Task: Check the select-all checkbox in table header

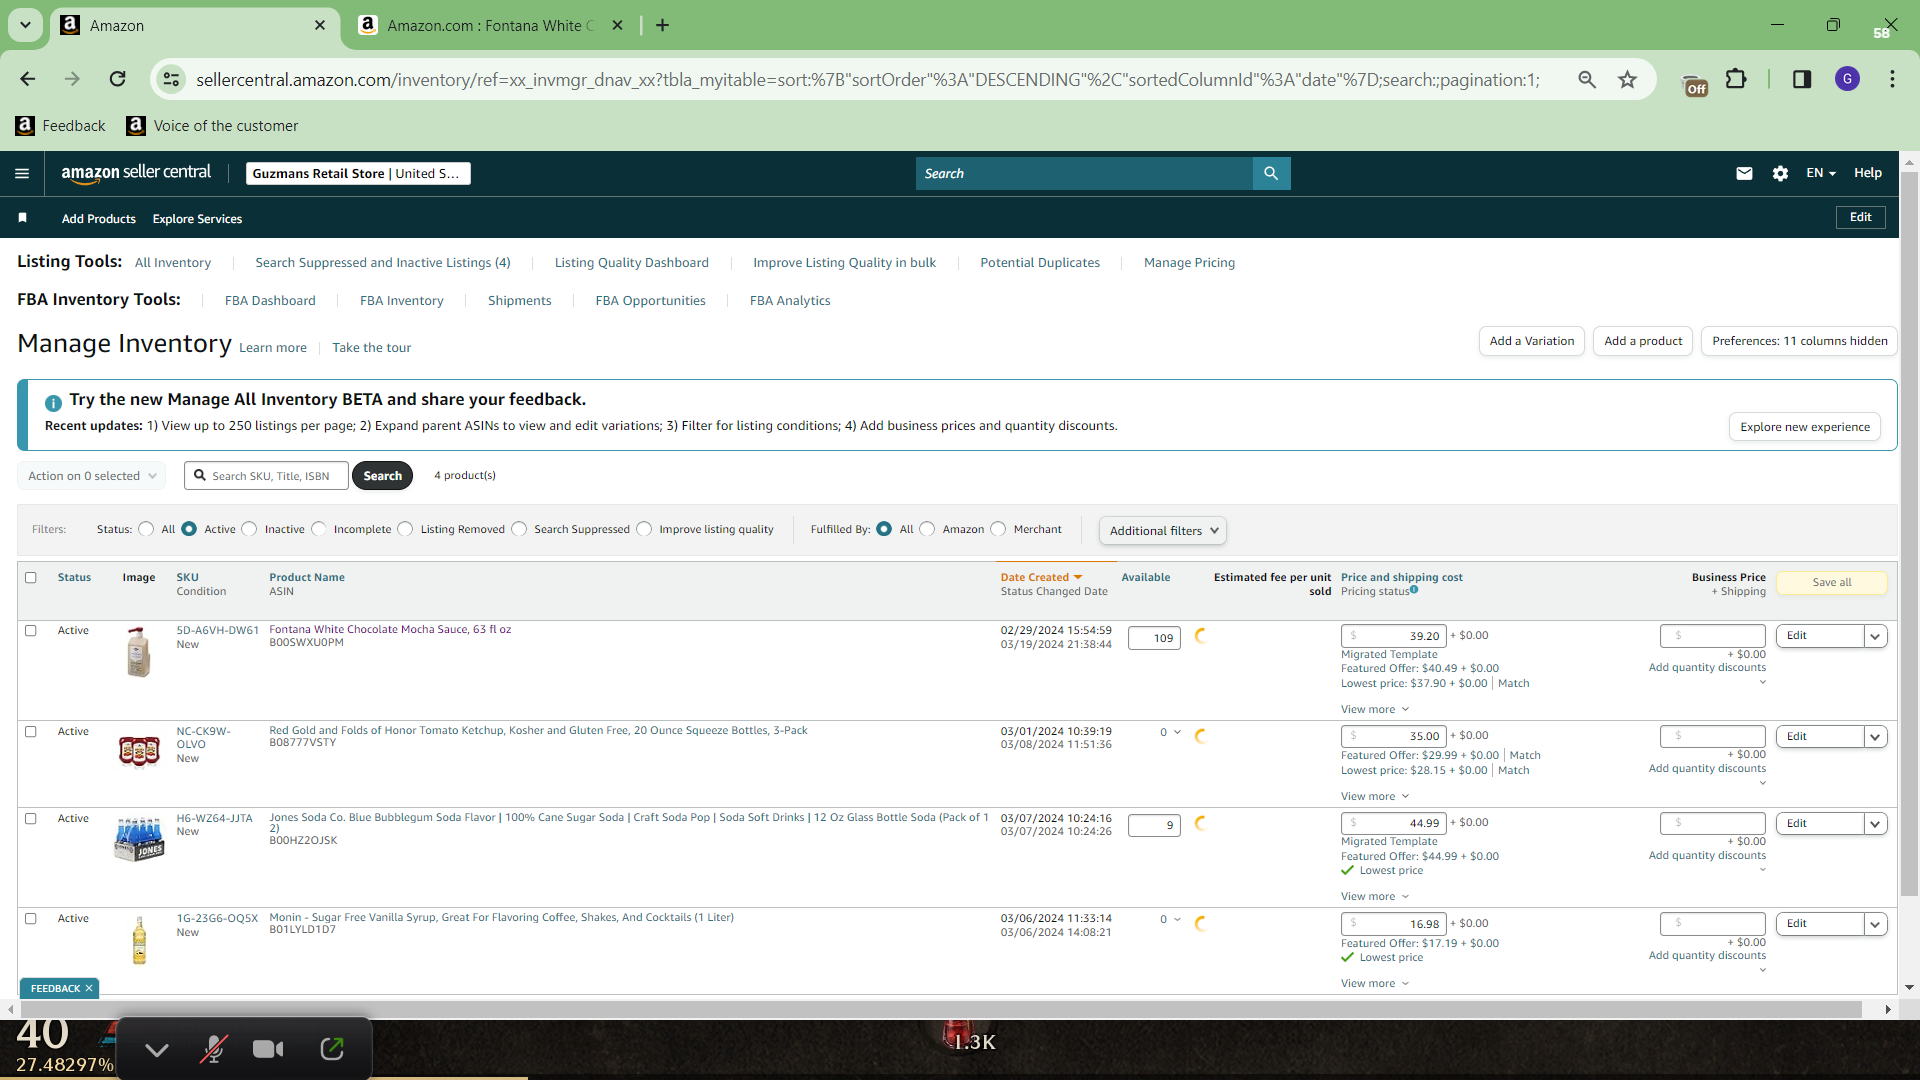Action: tap(31, 577)
